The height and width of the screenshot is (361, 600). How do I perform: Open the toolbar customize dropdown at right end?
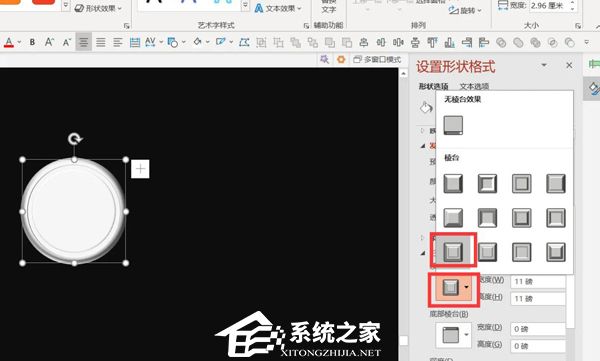587,42
